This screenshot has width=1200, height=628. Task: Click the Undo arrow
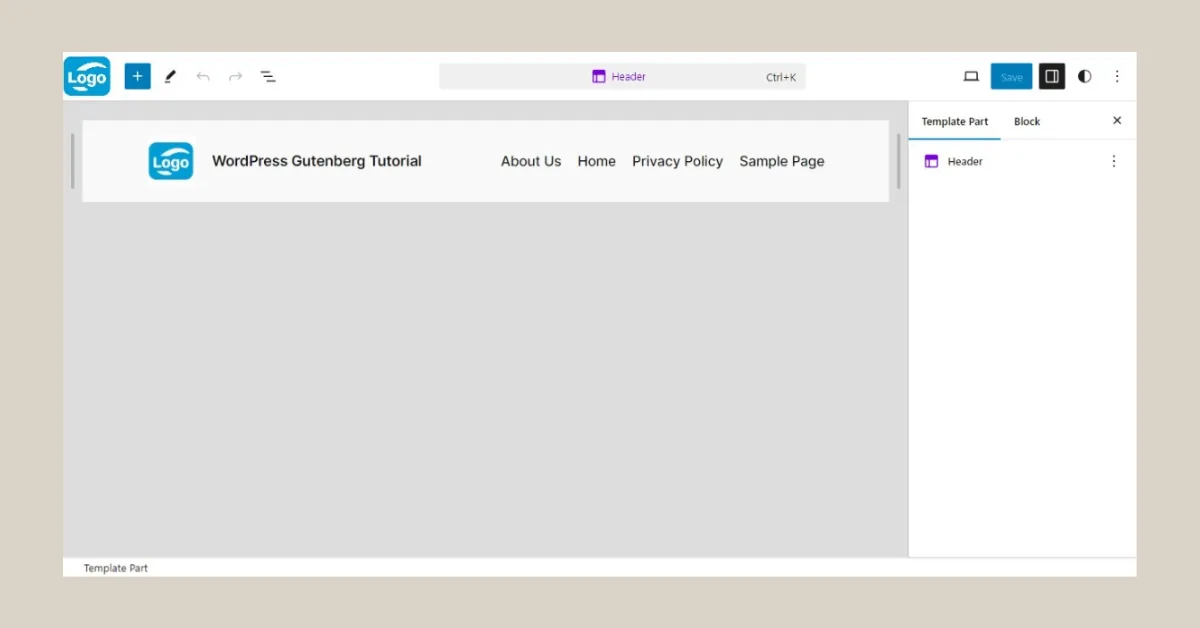click(203, 76)
